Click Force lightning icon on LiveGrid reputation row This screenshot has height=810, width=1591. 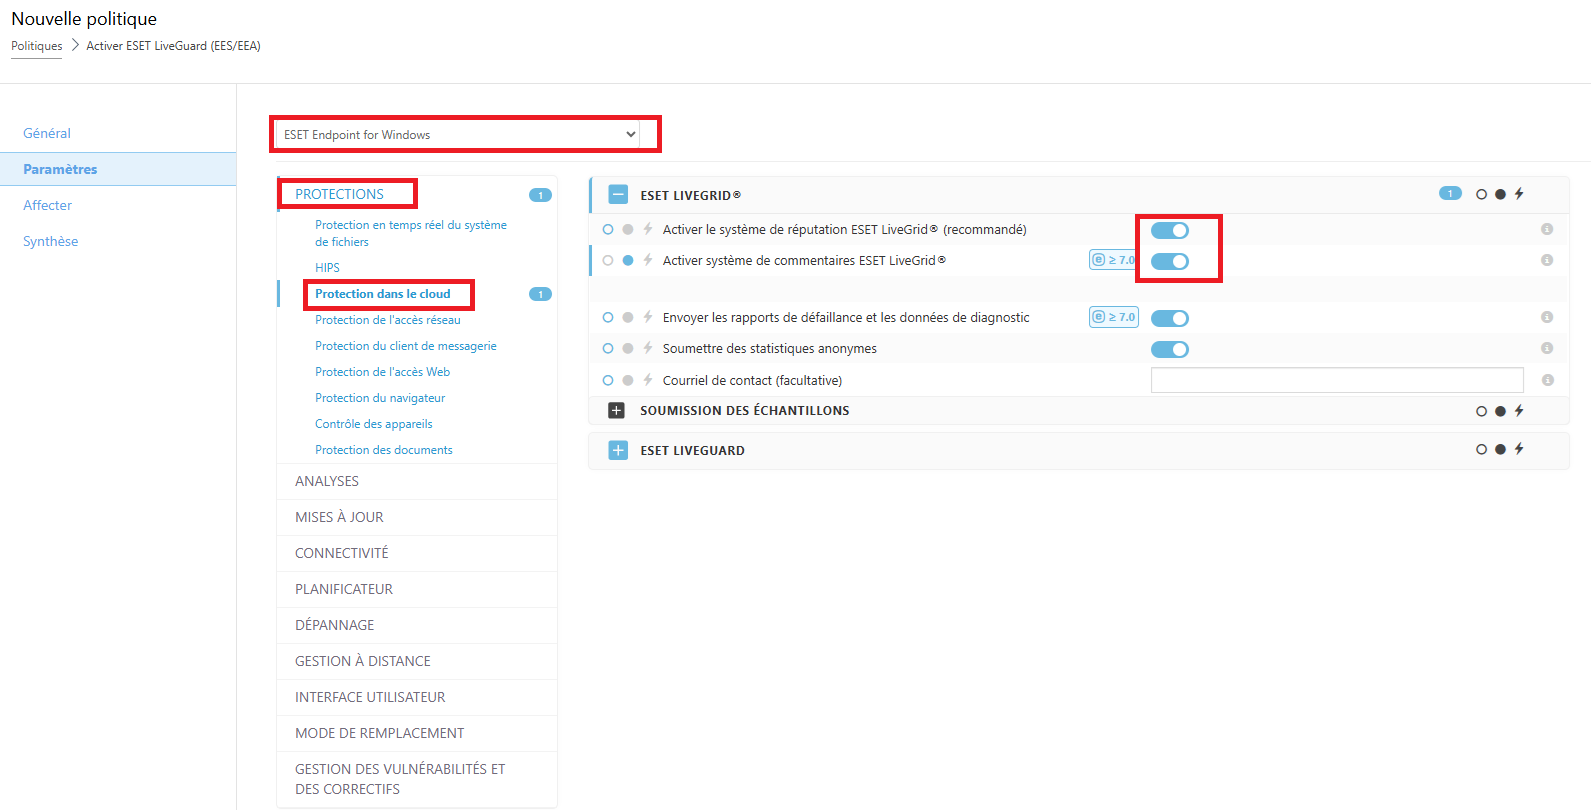point(648,229)
